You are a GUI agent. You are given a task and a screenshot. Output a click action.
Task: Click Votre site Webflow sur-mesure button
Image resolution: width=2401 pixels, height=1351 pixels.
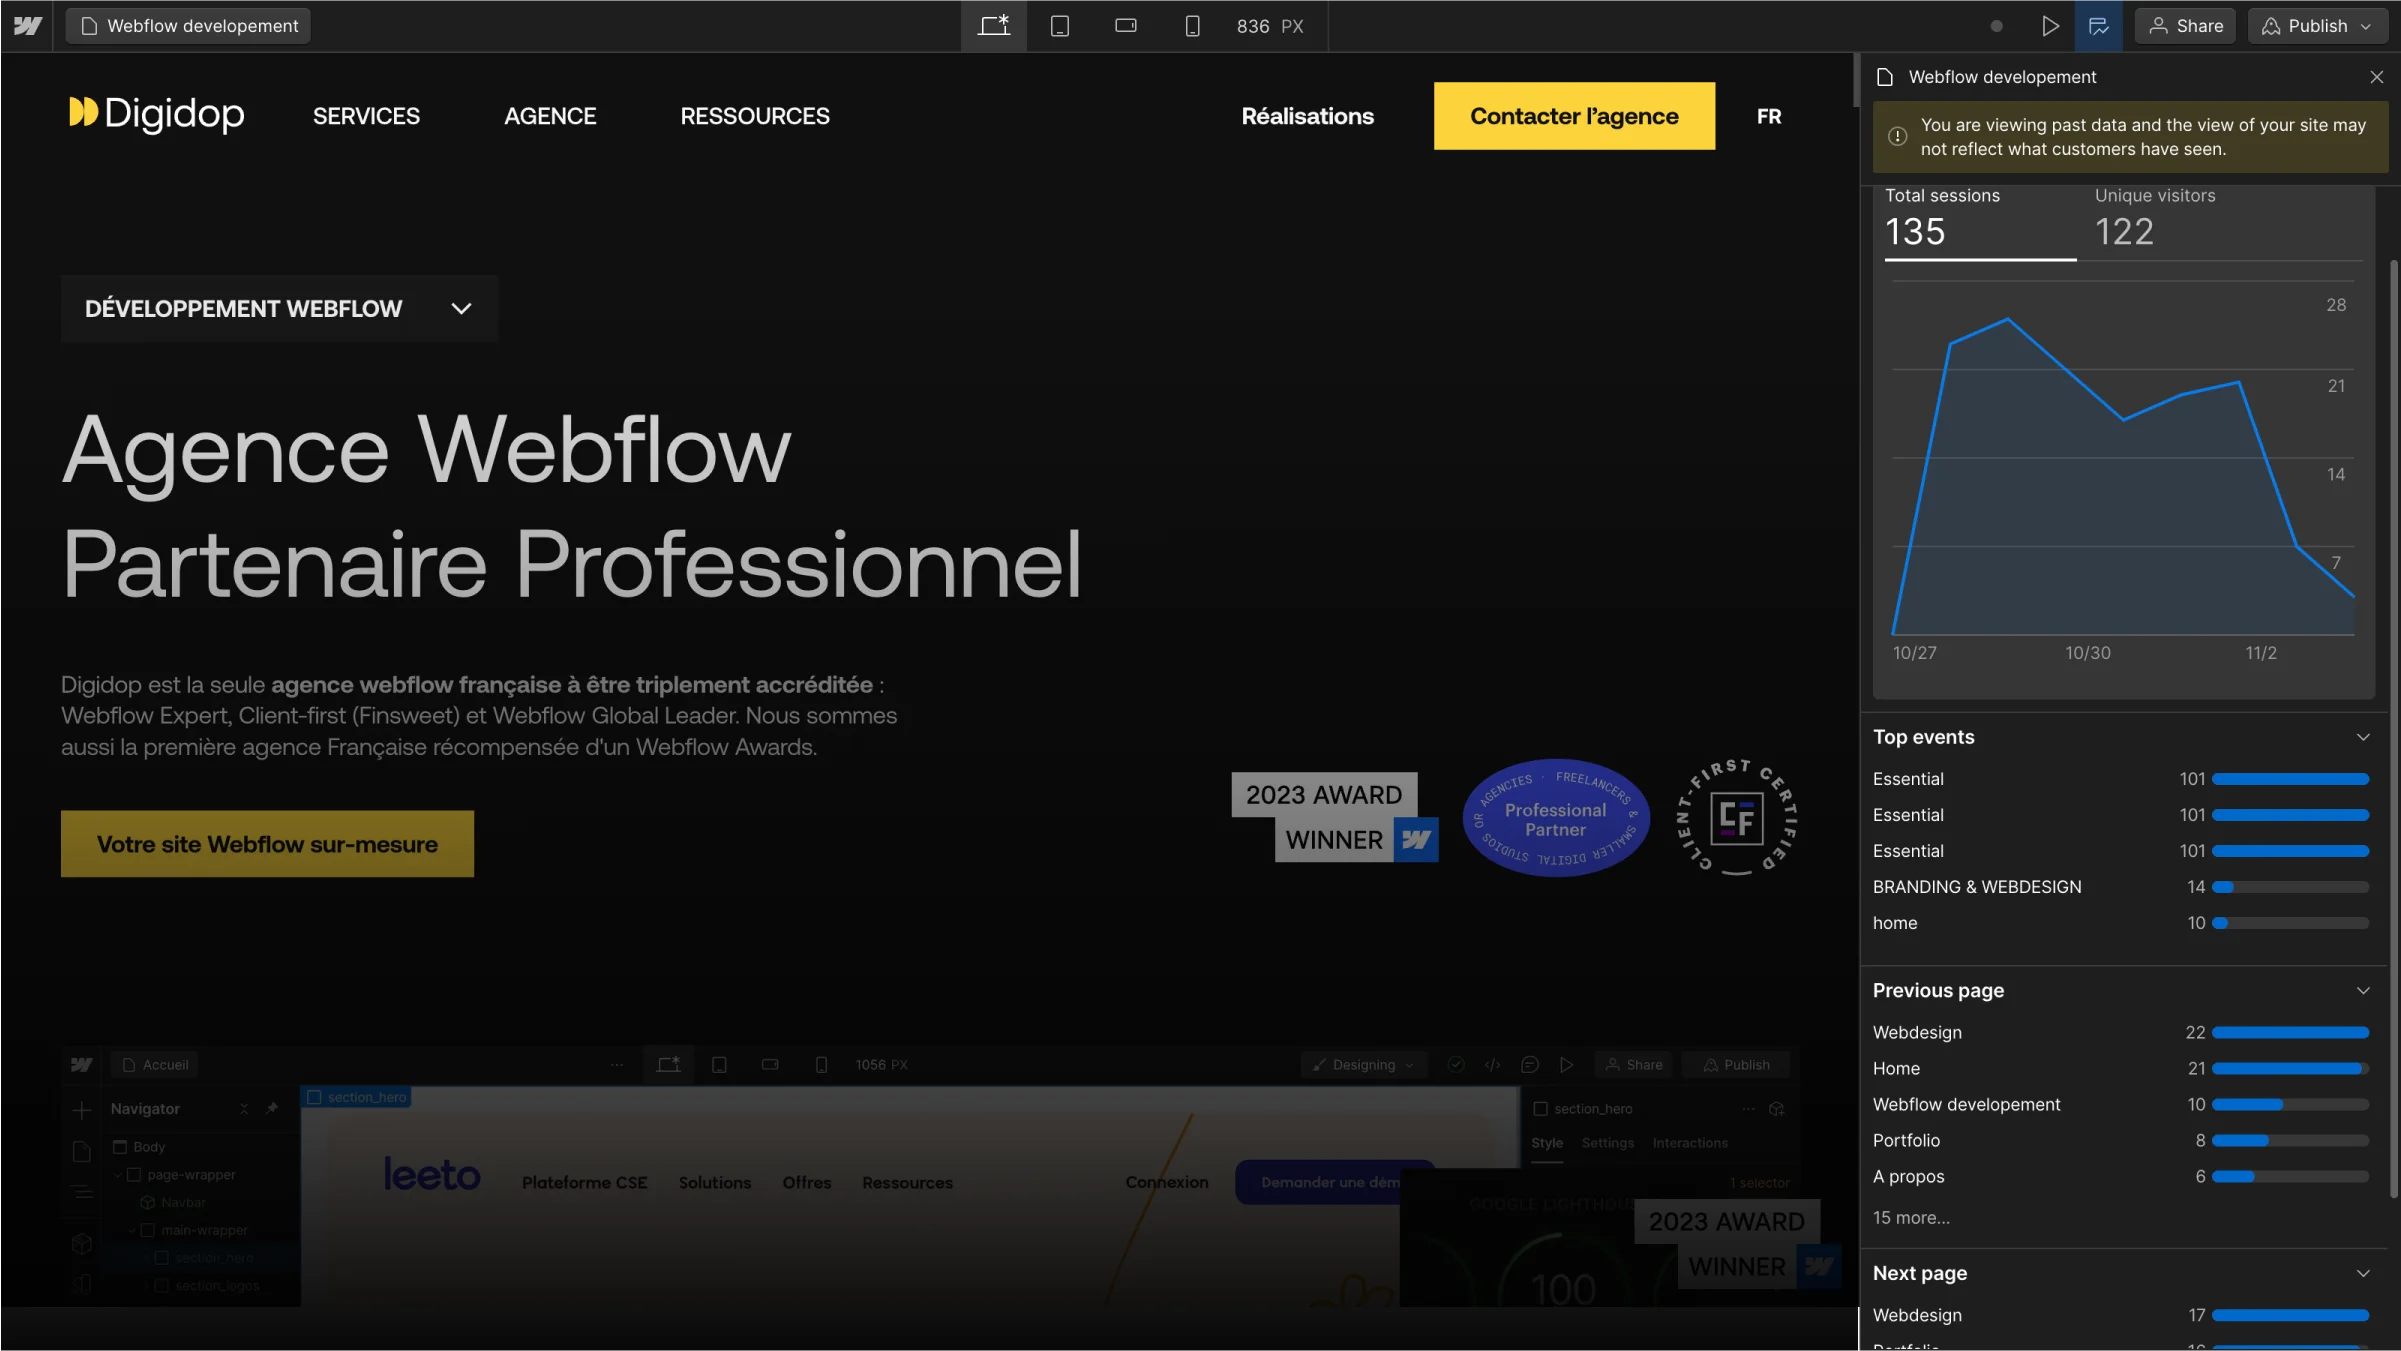(267, 844)
